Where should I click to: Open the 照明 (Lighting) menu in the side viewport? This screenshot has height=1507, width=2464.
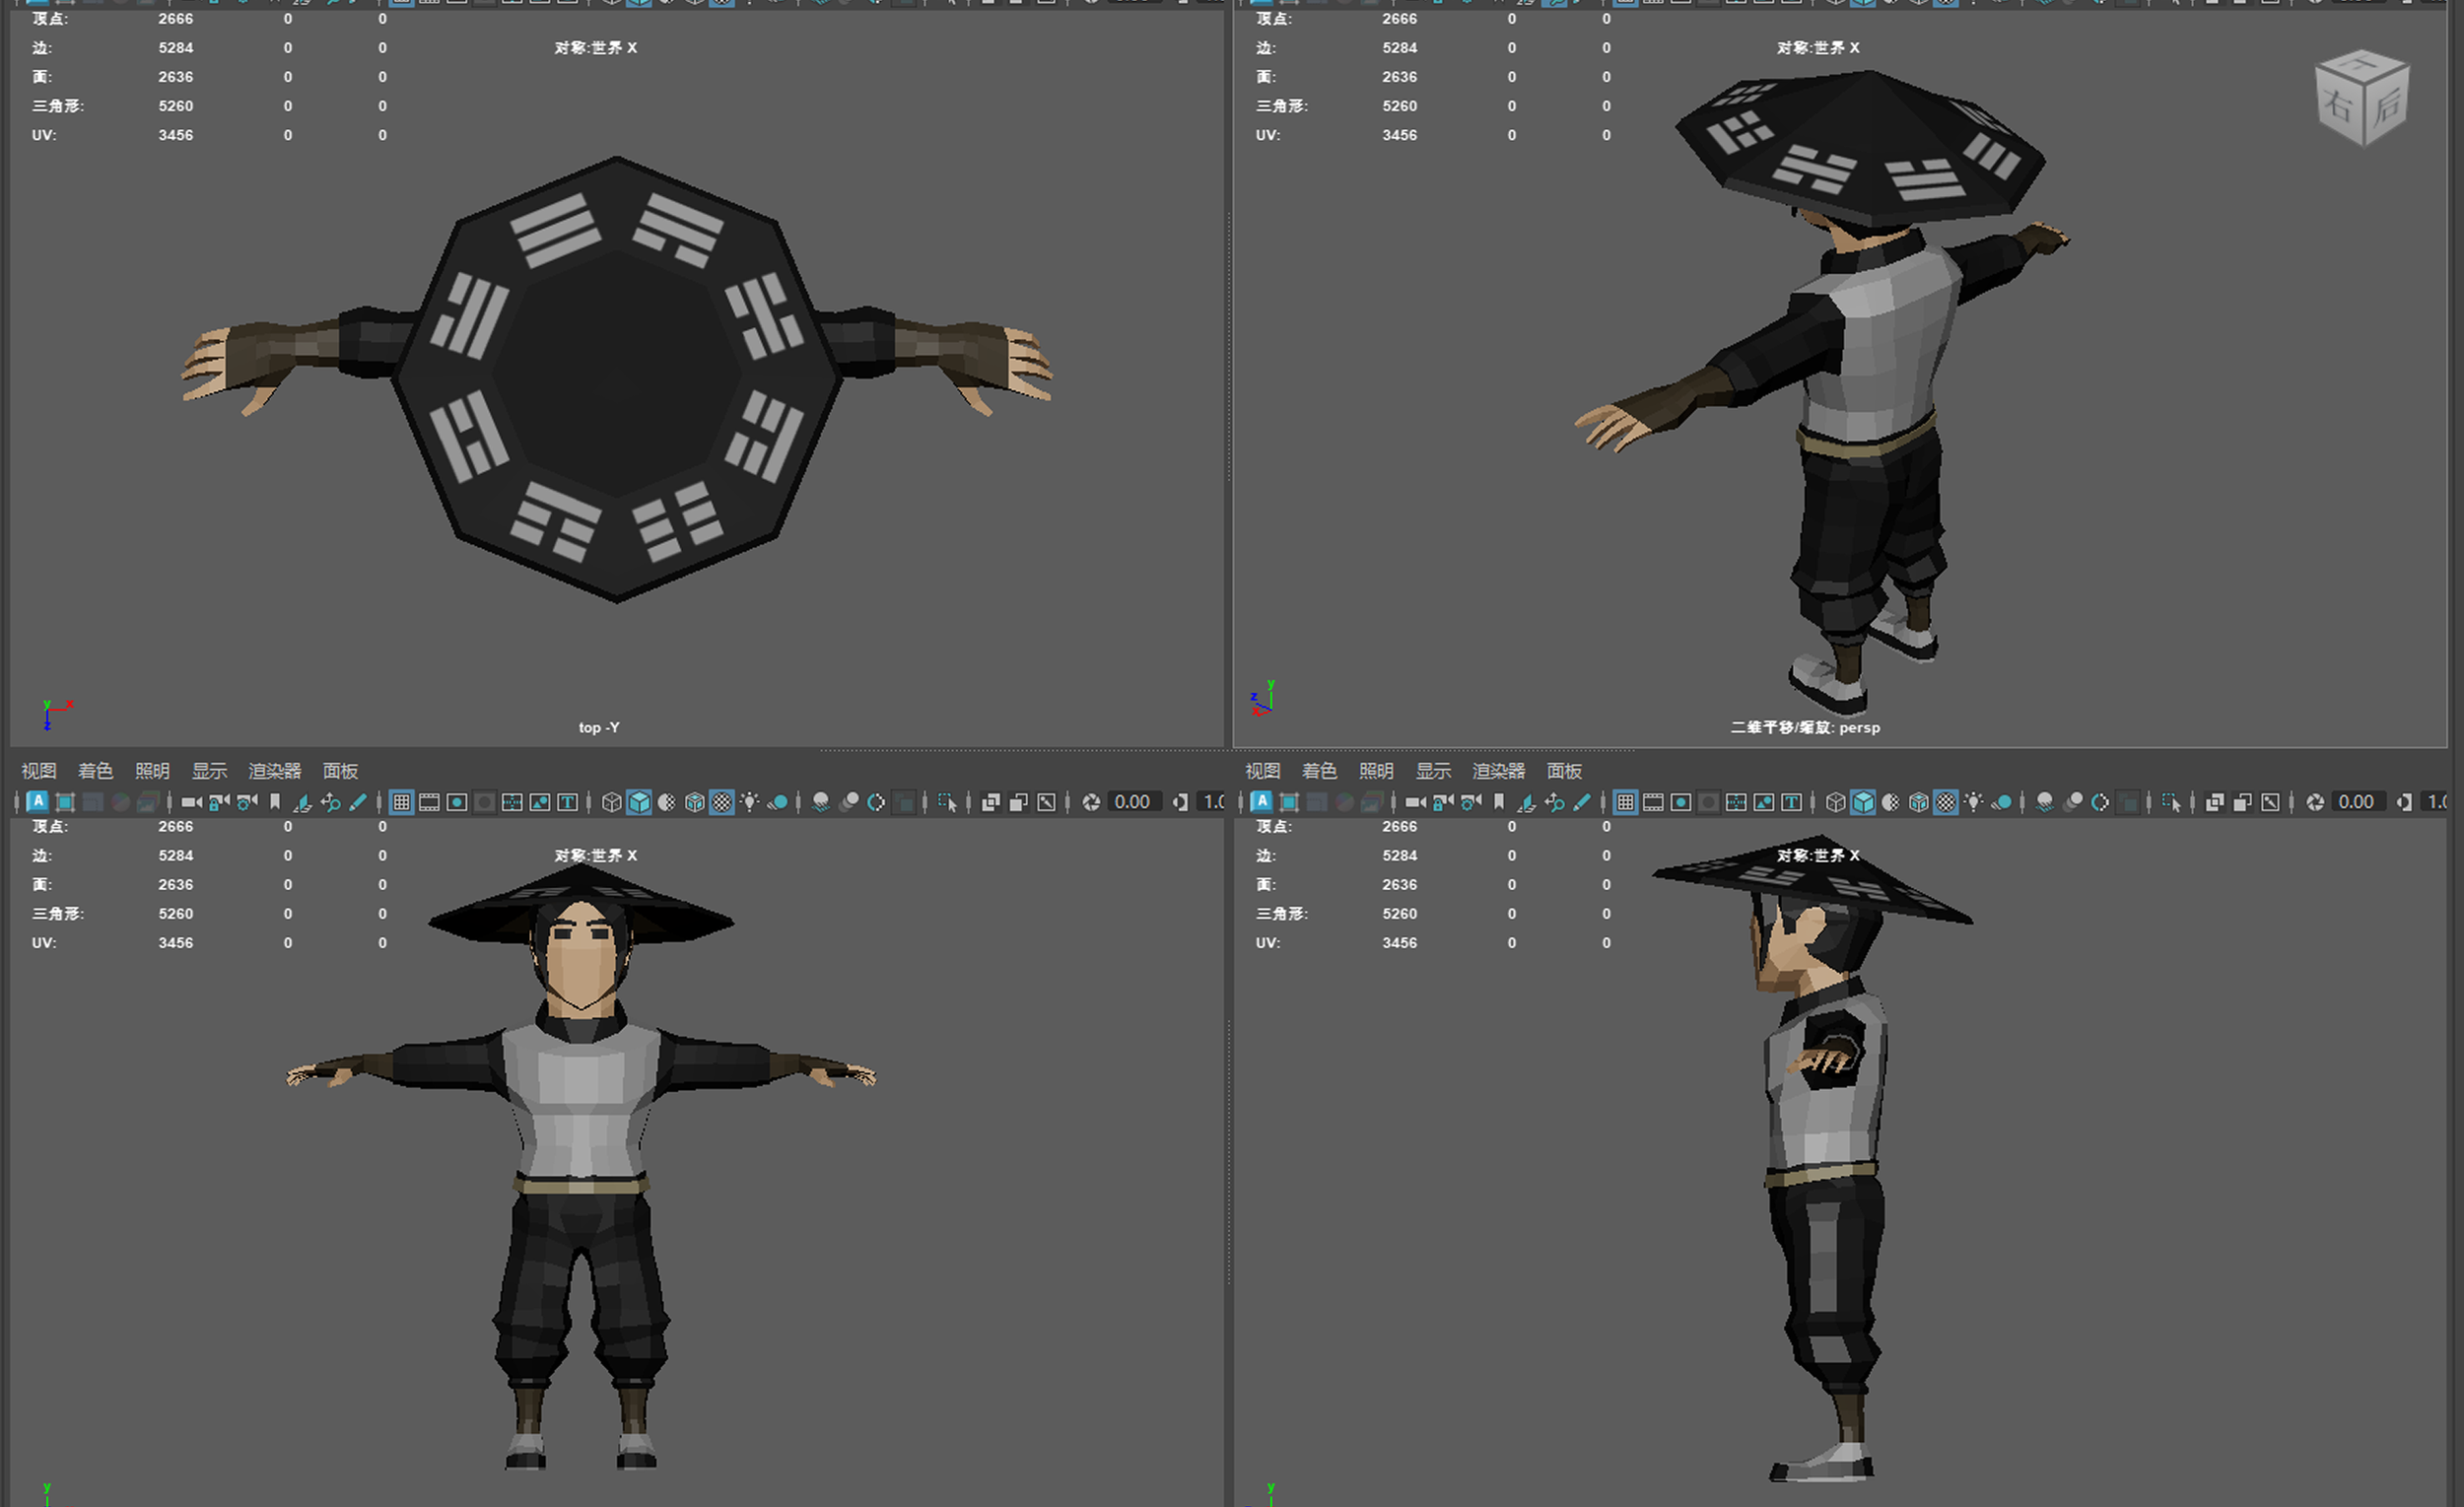(x=1375, y=771)
